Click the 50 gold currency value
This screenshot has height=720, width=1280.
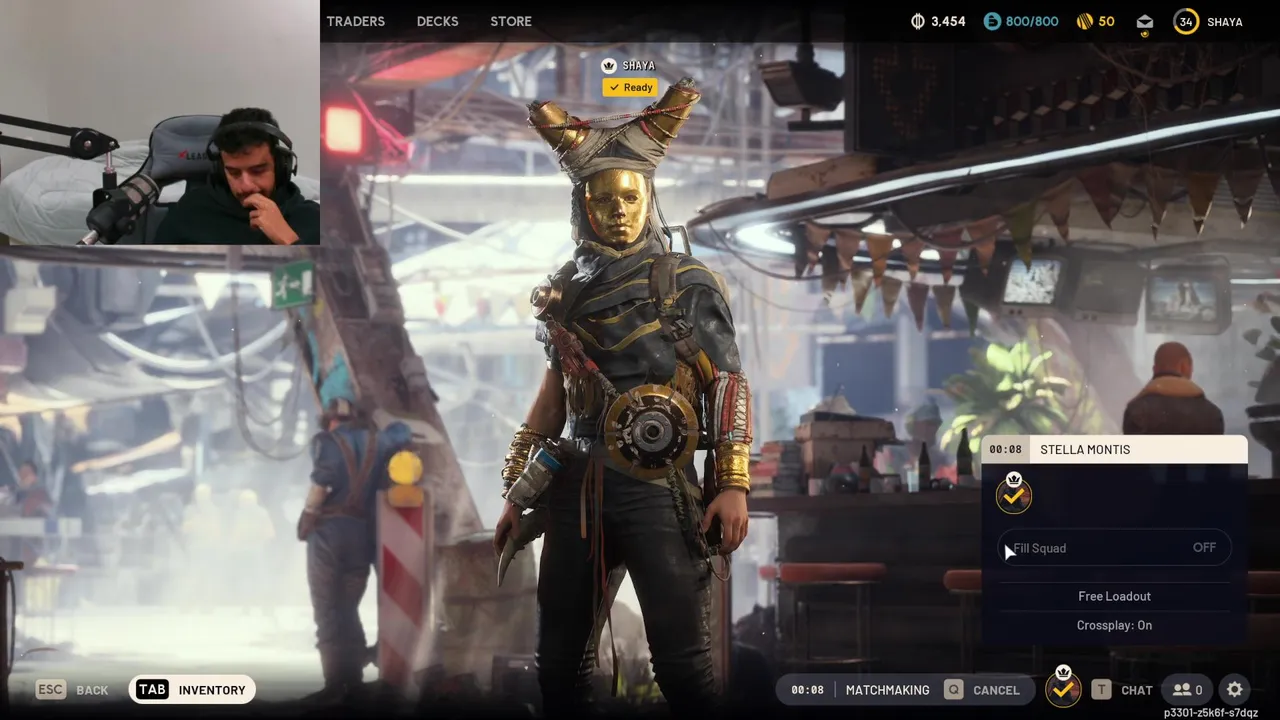[1106, 21]
